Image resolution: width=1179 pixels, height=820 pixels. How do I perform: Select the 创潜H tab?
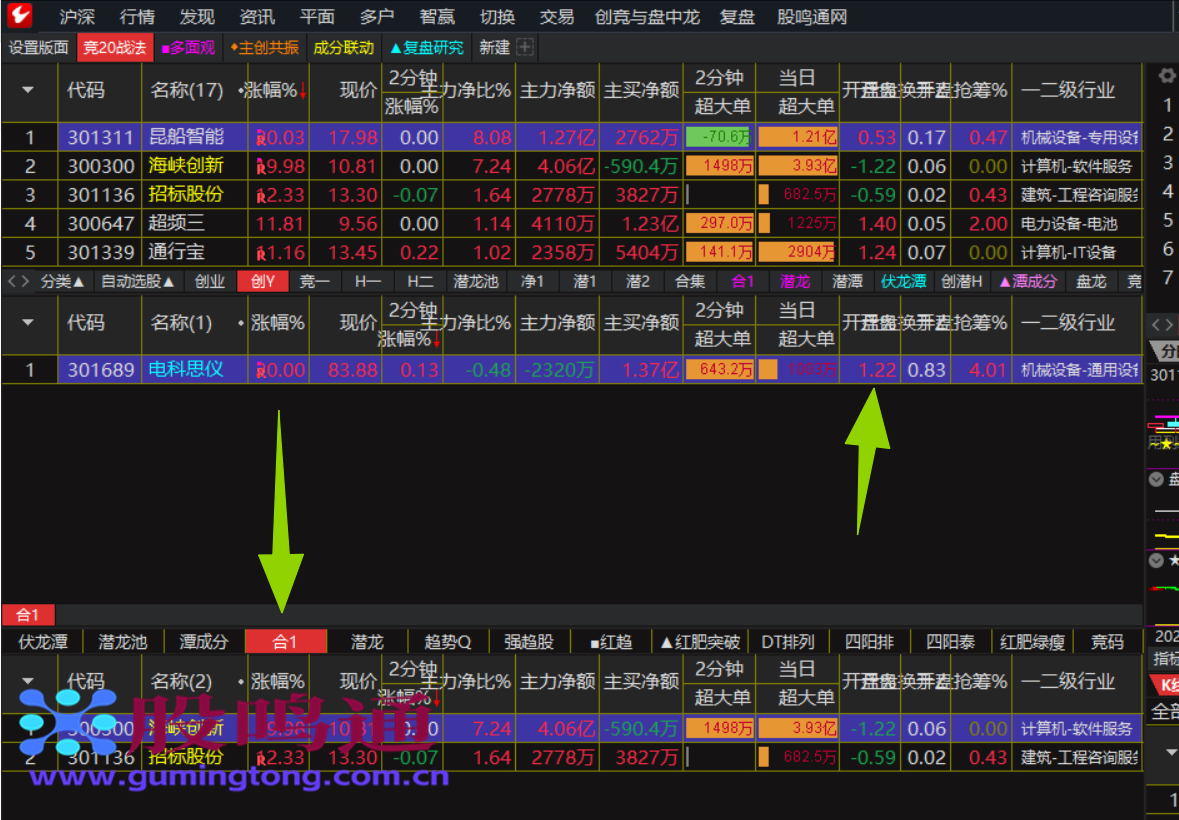point(962,281)
